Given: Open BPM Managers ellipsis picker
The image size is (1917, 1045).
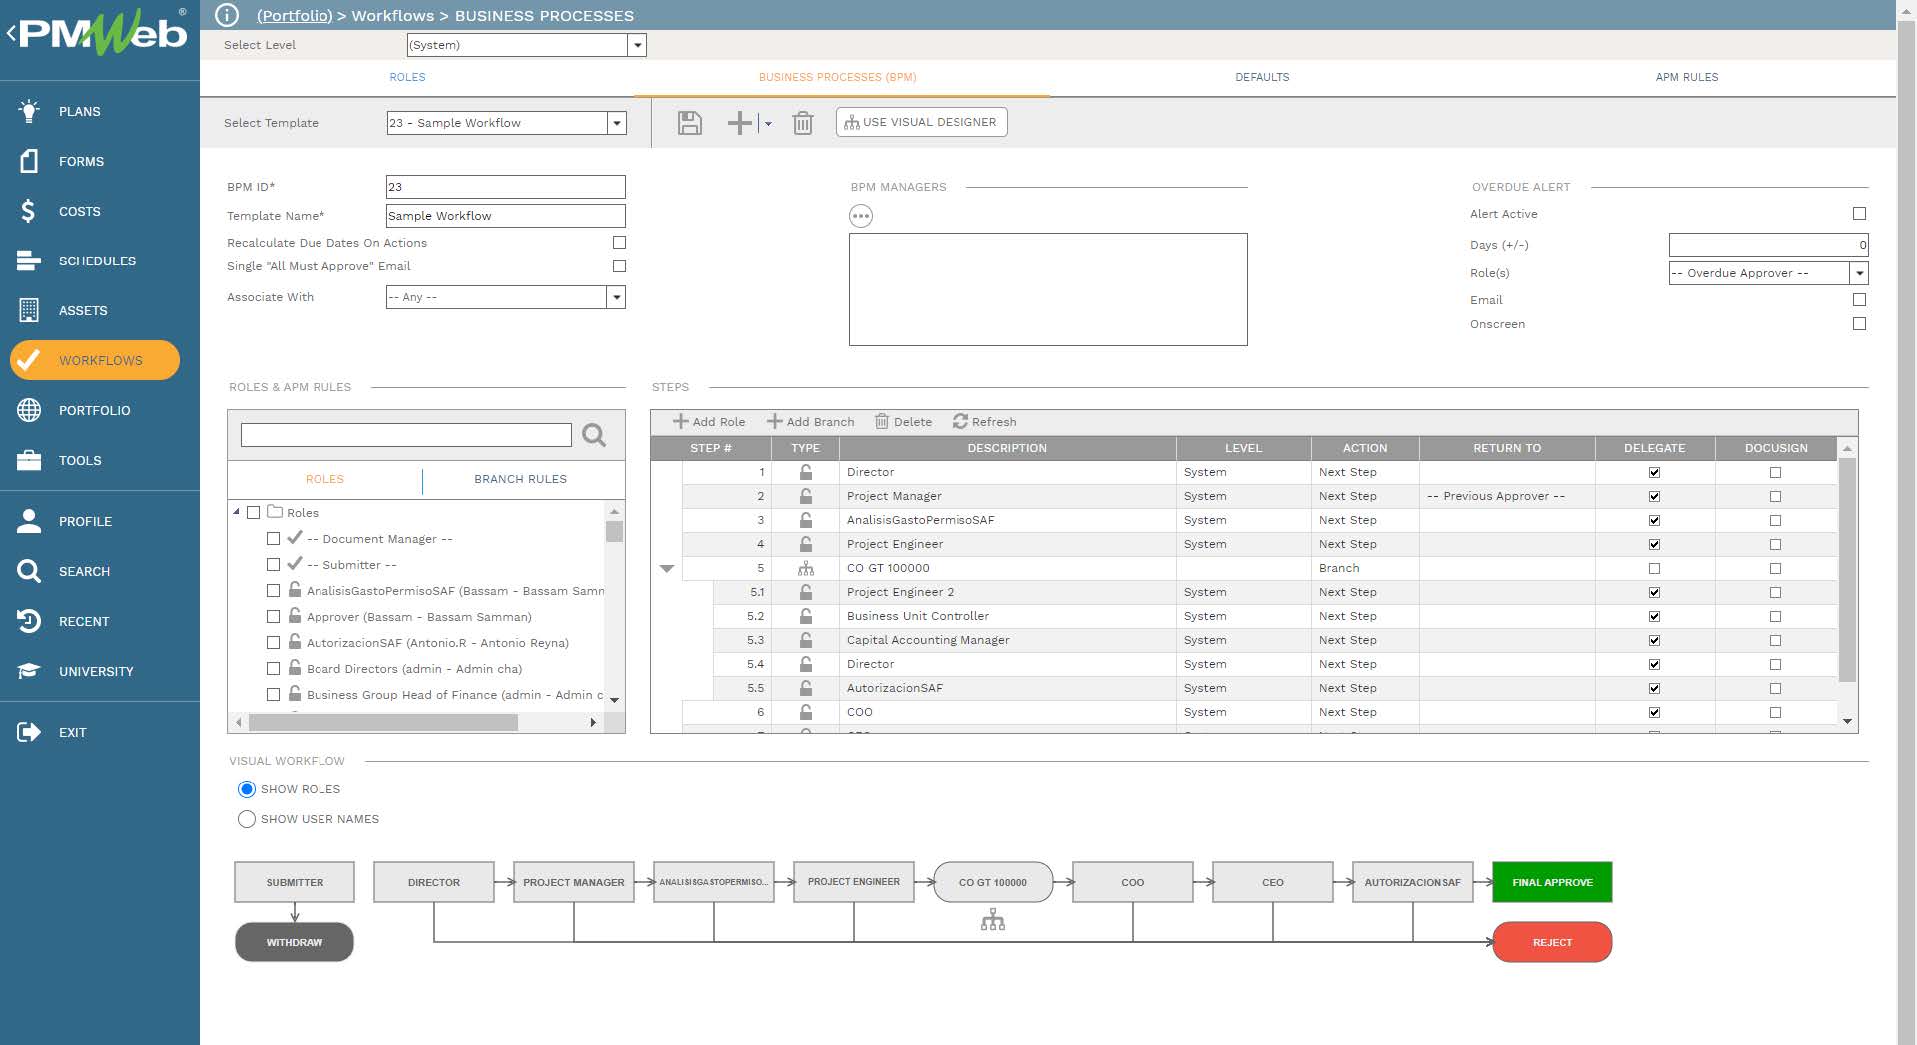Looking at the screenshot, I should point(861,216).
